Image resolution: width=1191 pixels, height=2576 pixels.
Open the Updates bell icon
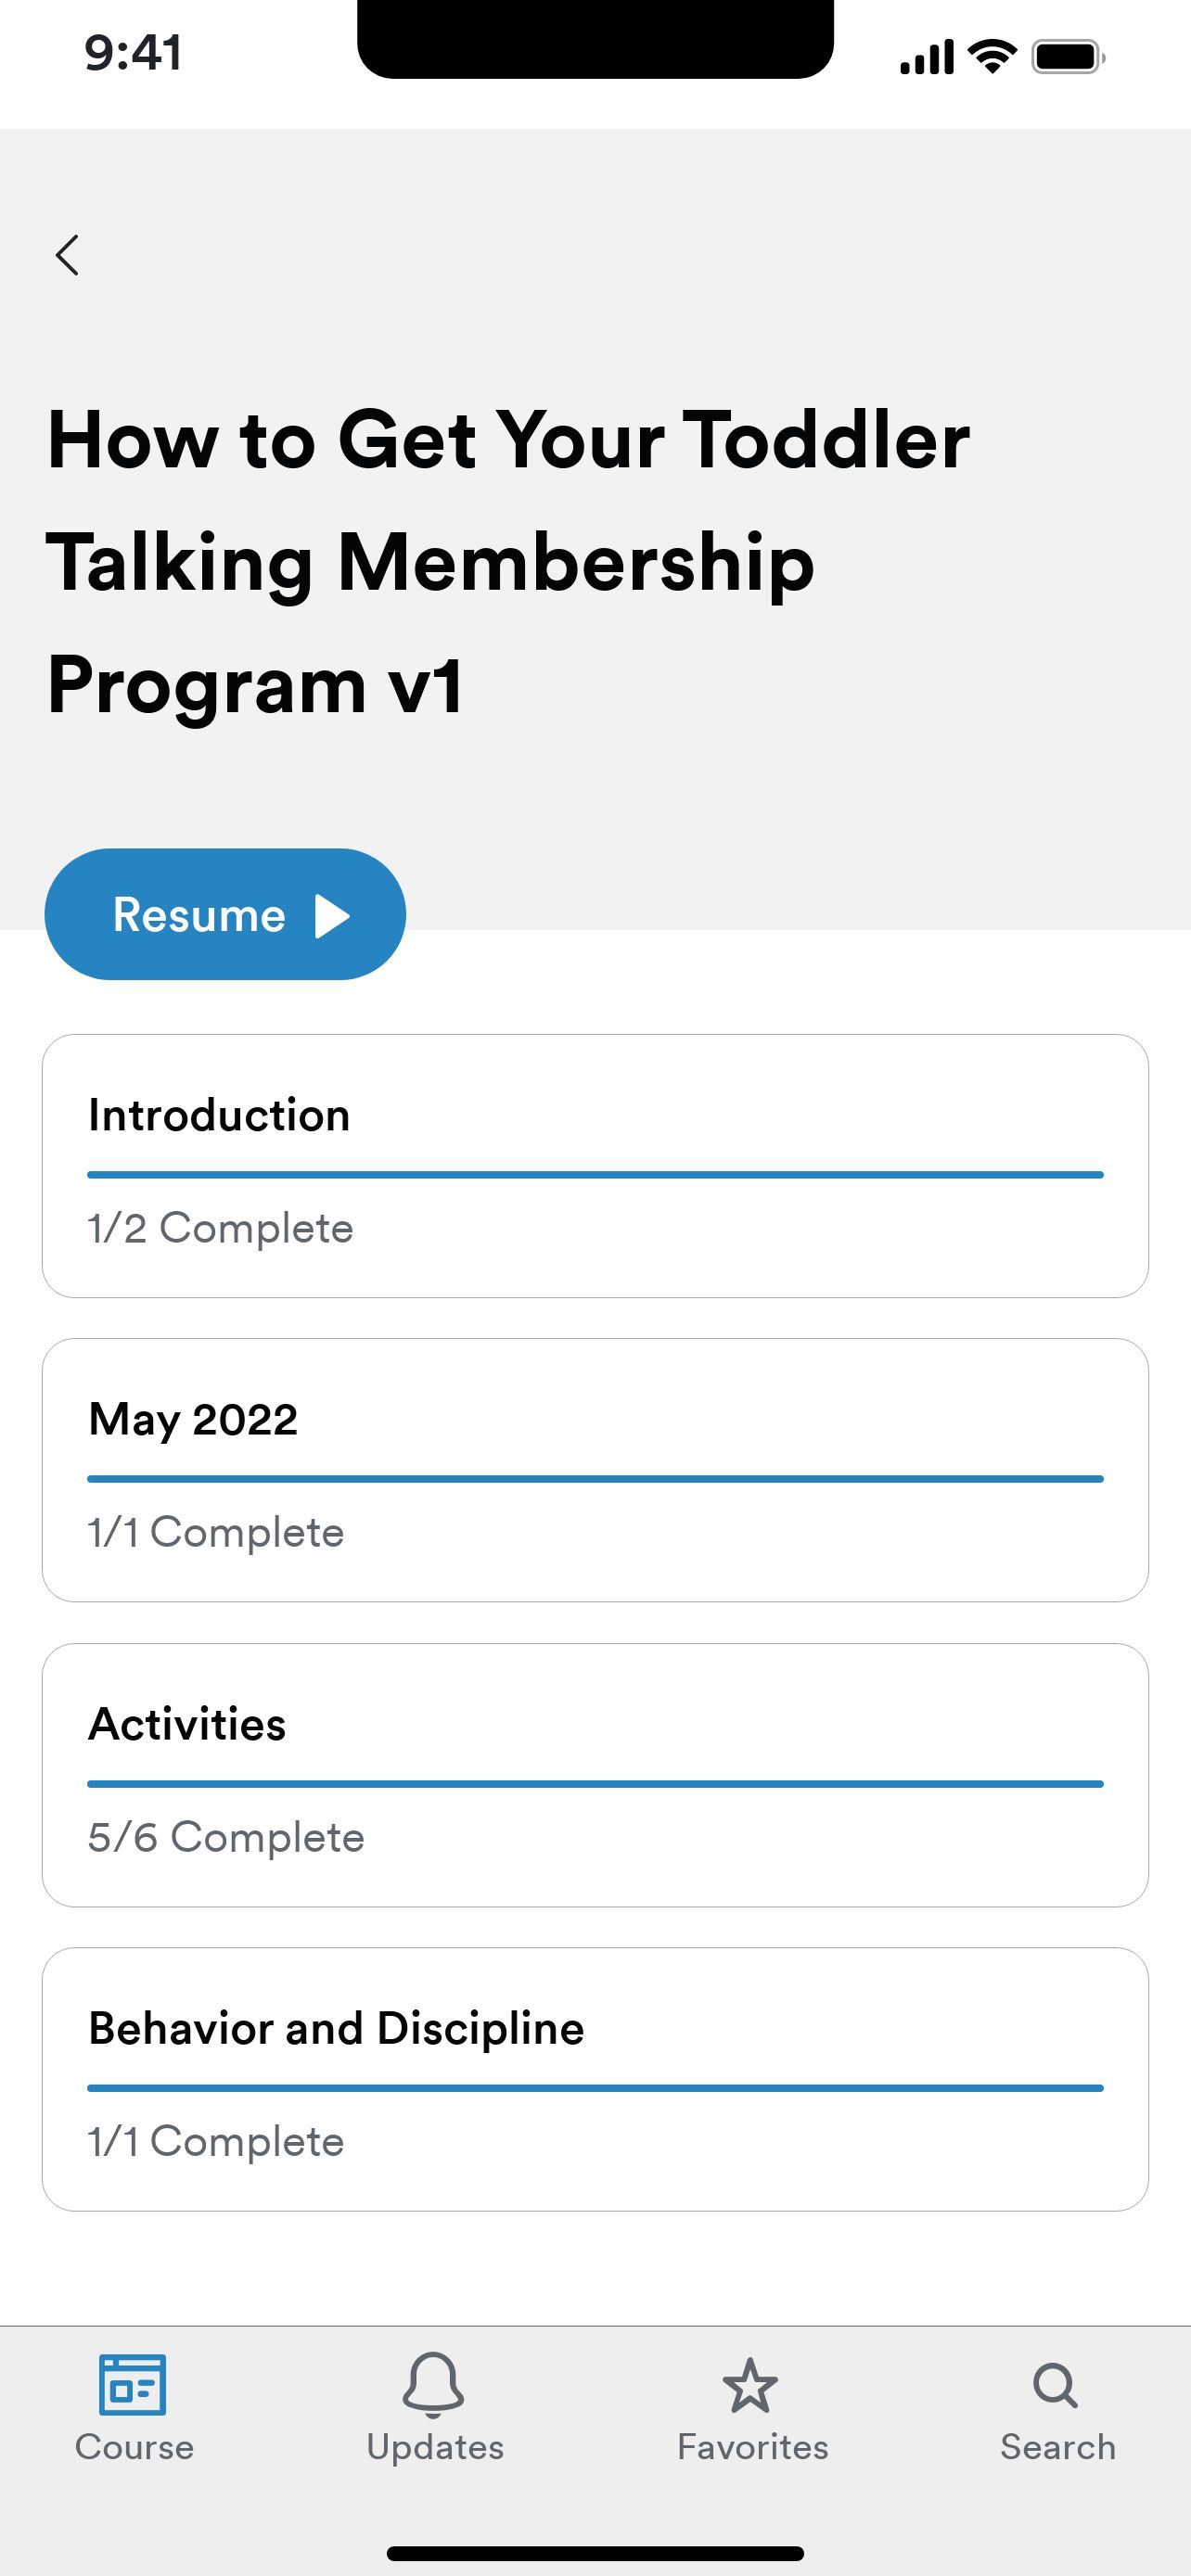click(434, 2385)
